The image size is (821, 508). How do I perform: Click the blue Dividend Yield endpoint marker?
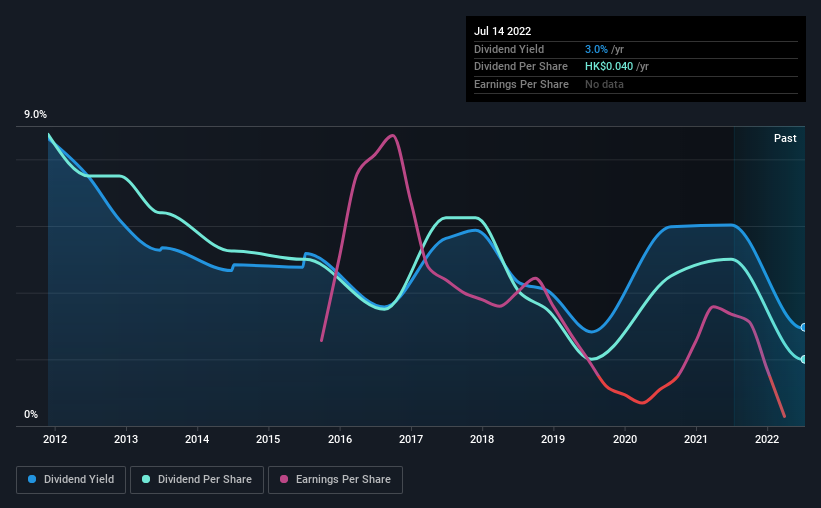tap(804, 327)
